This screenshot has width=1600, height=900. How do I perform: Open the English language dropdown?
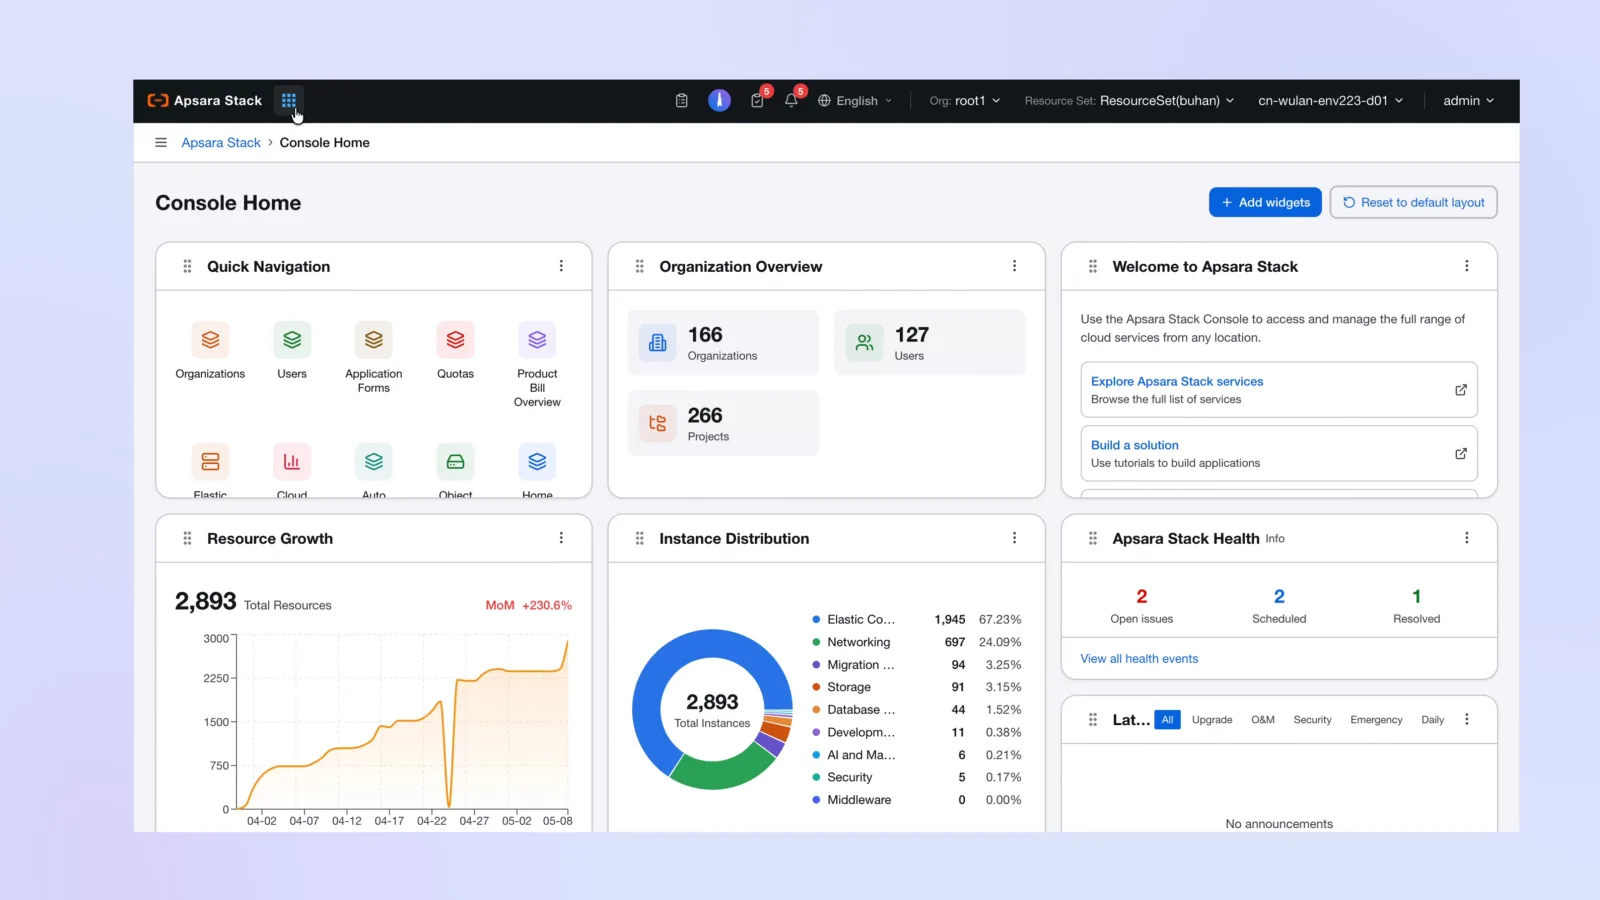pos(855,101)
